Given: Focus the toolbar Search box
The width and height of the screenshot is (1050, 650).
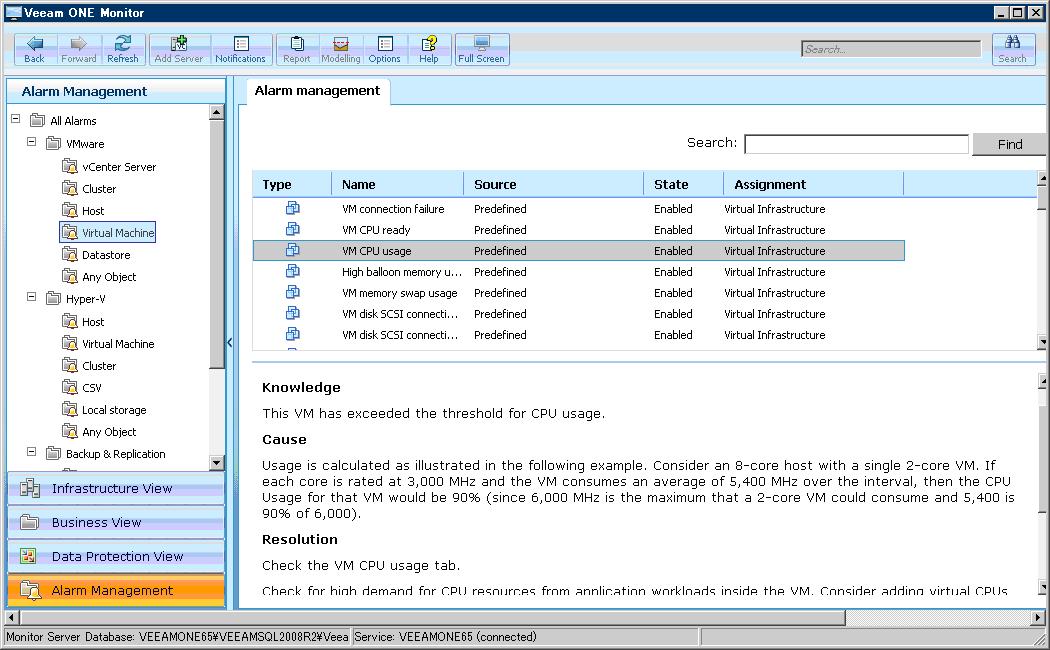Looking at the screenshot, I should tap(891, 49).
